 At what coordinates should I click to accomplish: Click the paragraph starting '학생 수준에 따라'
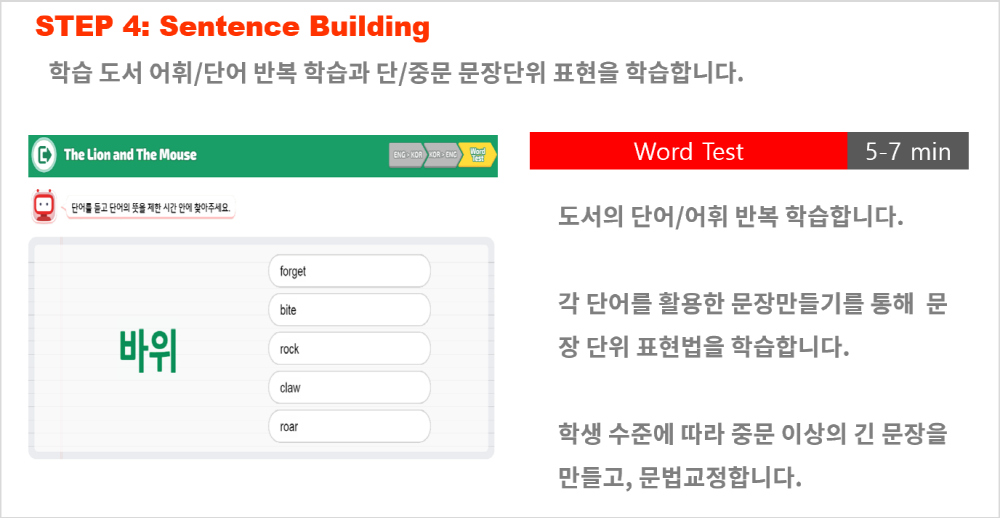753,455
